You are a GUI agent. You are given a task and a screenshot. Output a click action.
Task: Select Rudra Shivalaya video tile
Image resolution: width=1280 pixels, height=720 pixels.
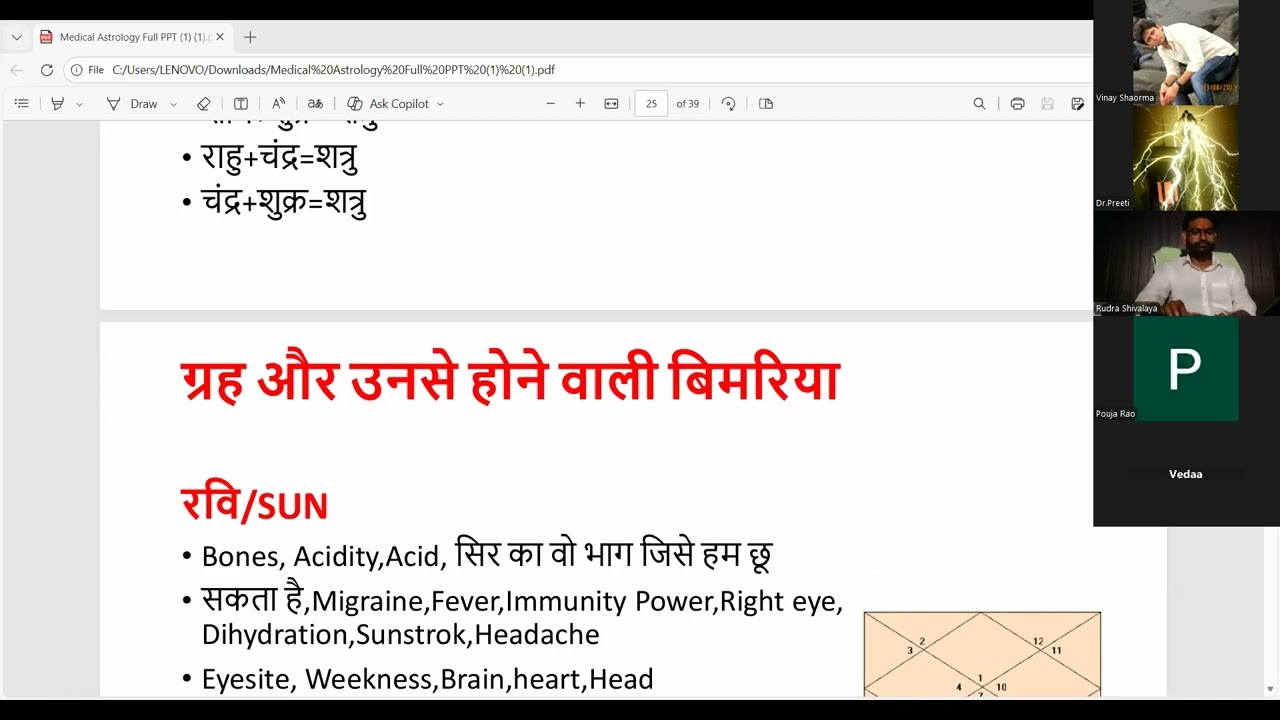(1186, 264)
